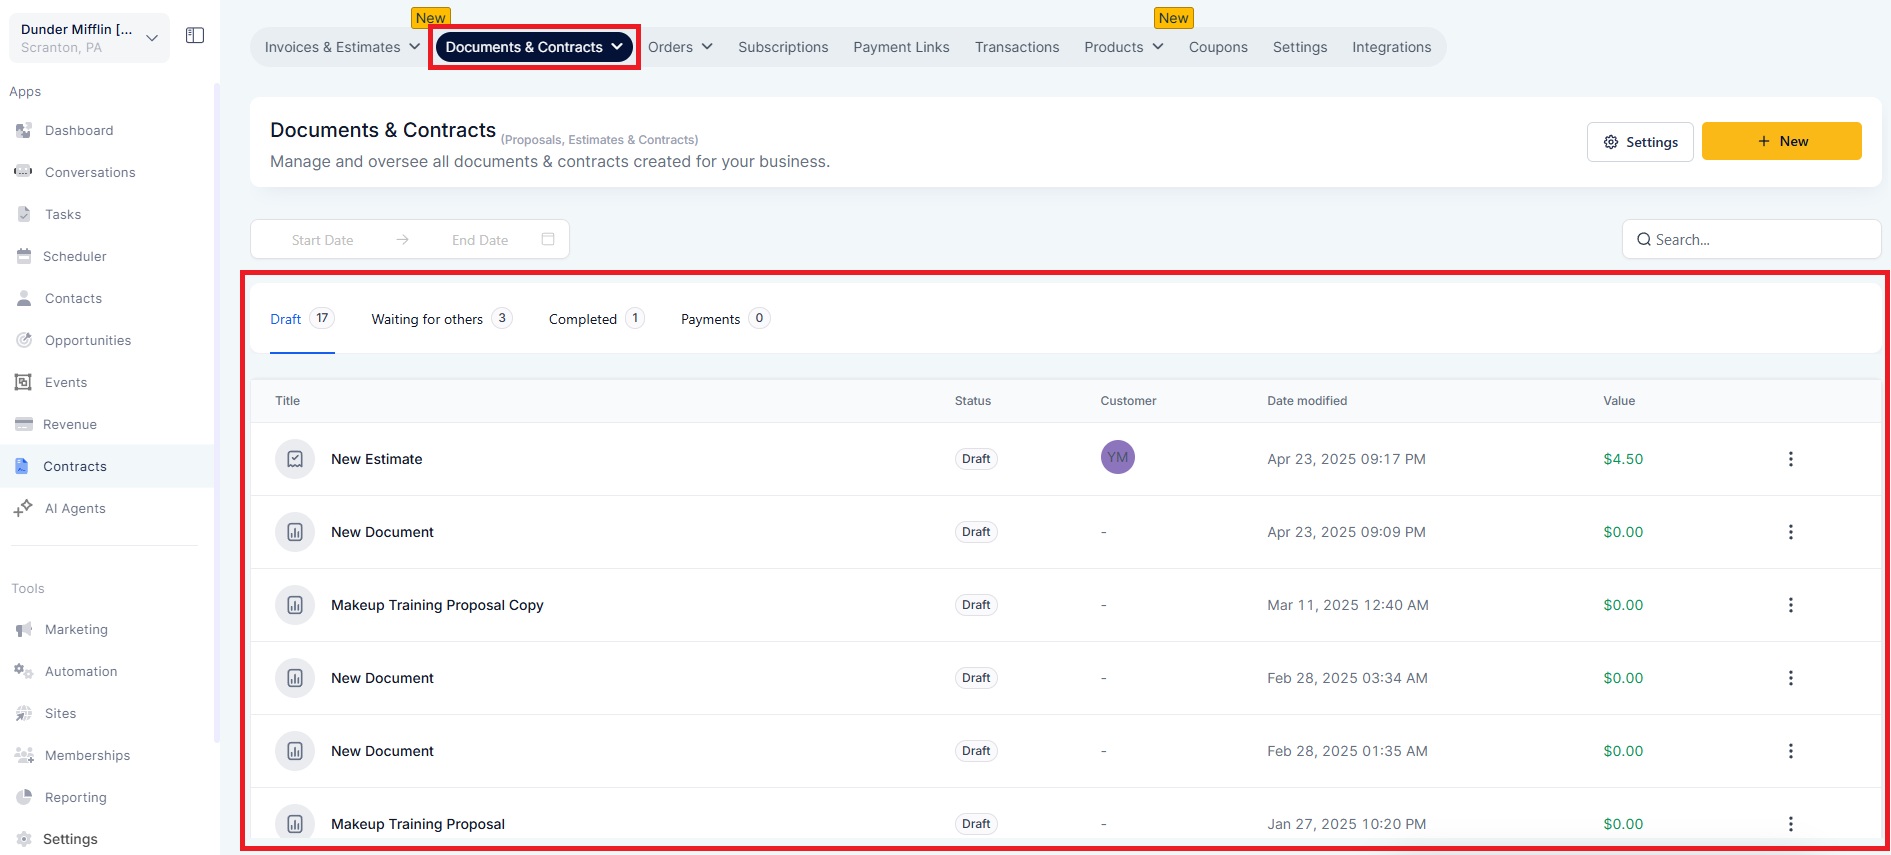This screenshot has width=1891, height=855.
Task: Open Settings at the sidebar bottom
Action: coord(70,839)
